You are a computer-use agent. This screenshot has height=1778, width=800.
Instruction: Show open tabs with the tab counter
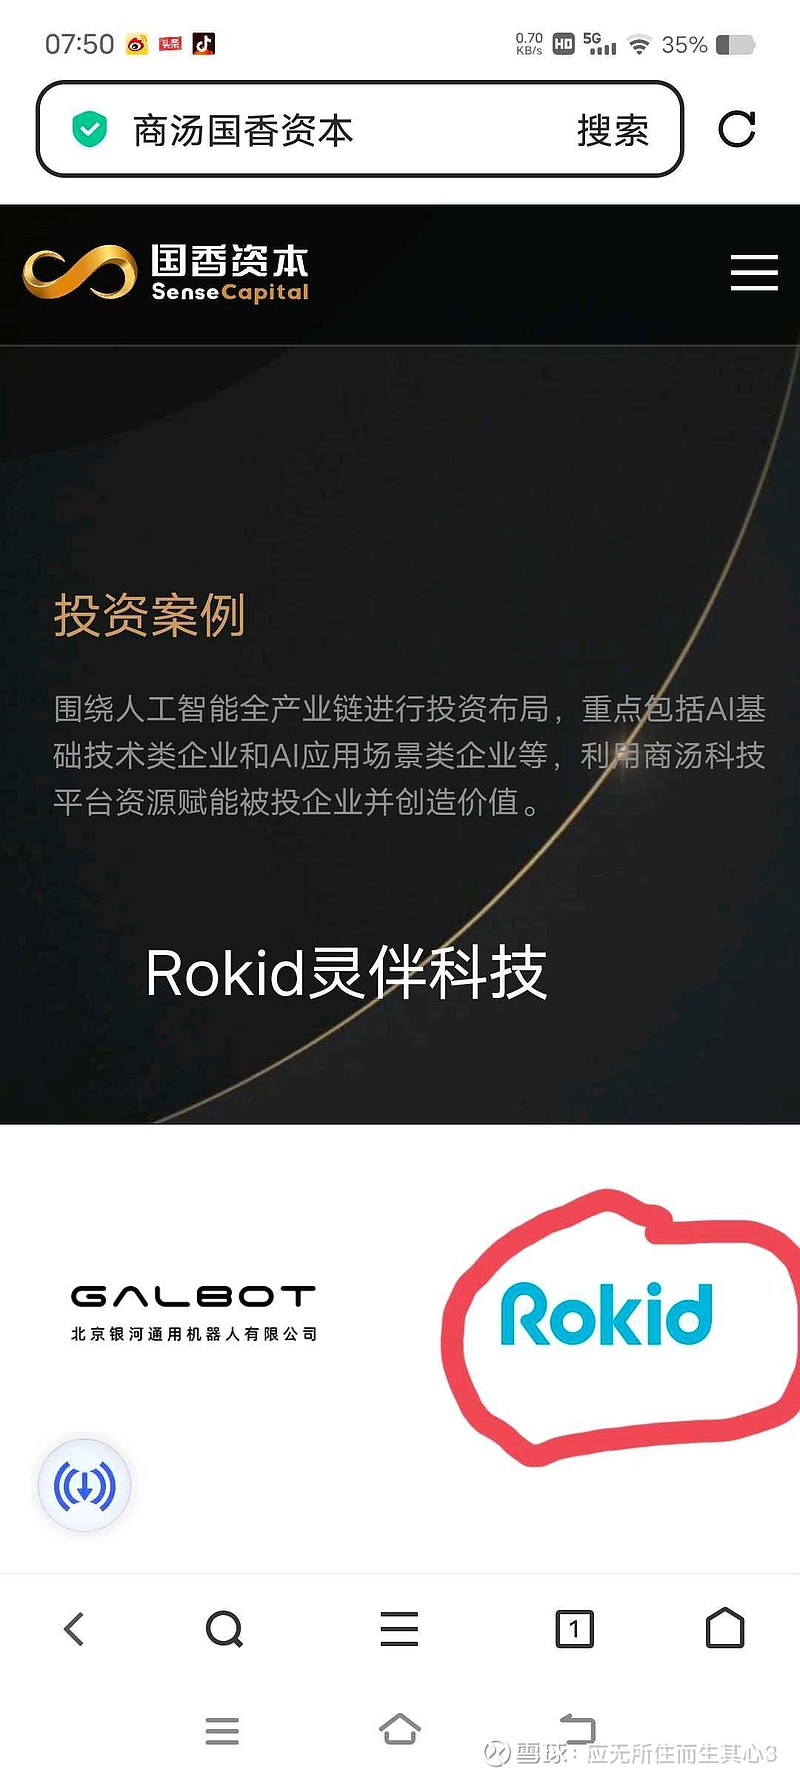(x=574, y=1629)
